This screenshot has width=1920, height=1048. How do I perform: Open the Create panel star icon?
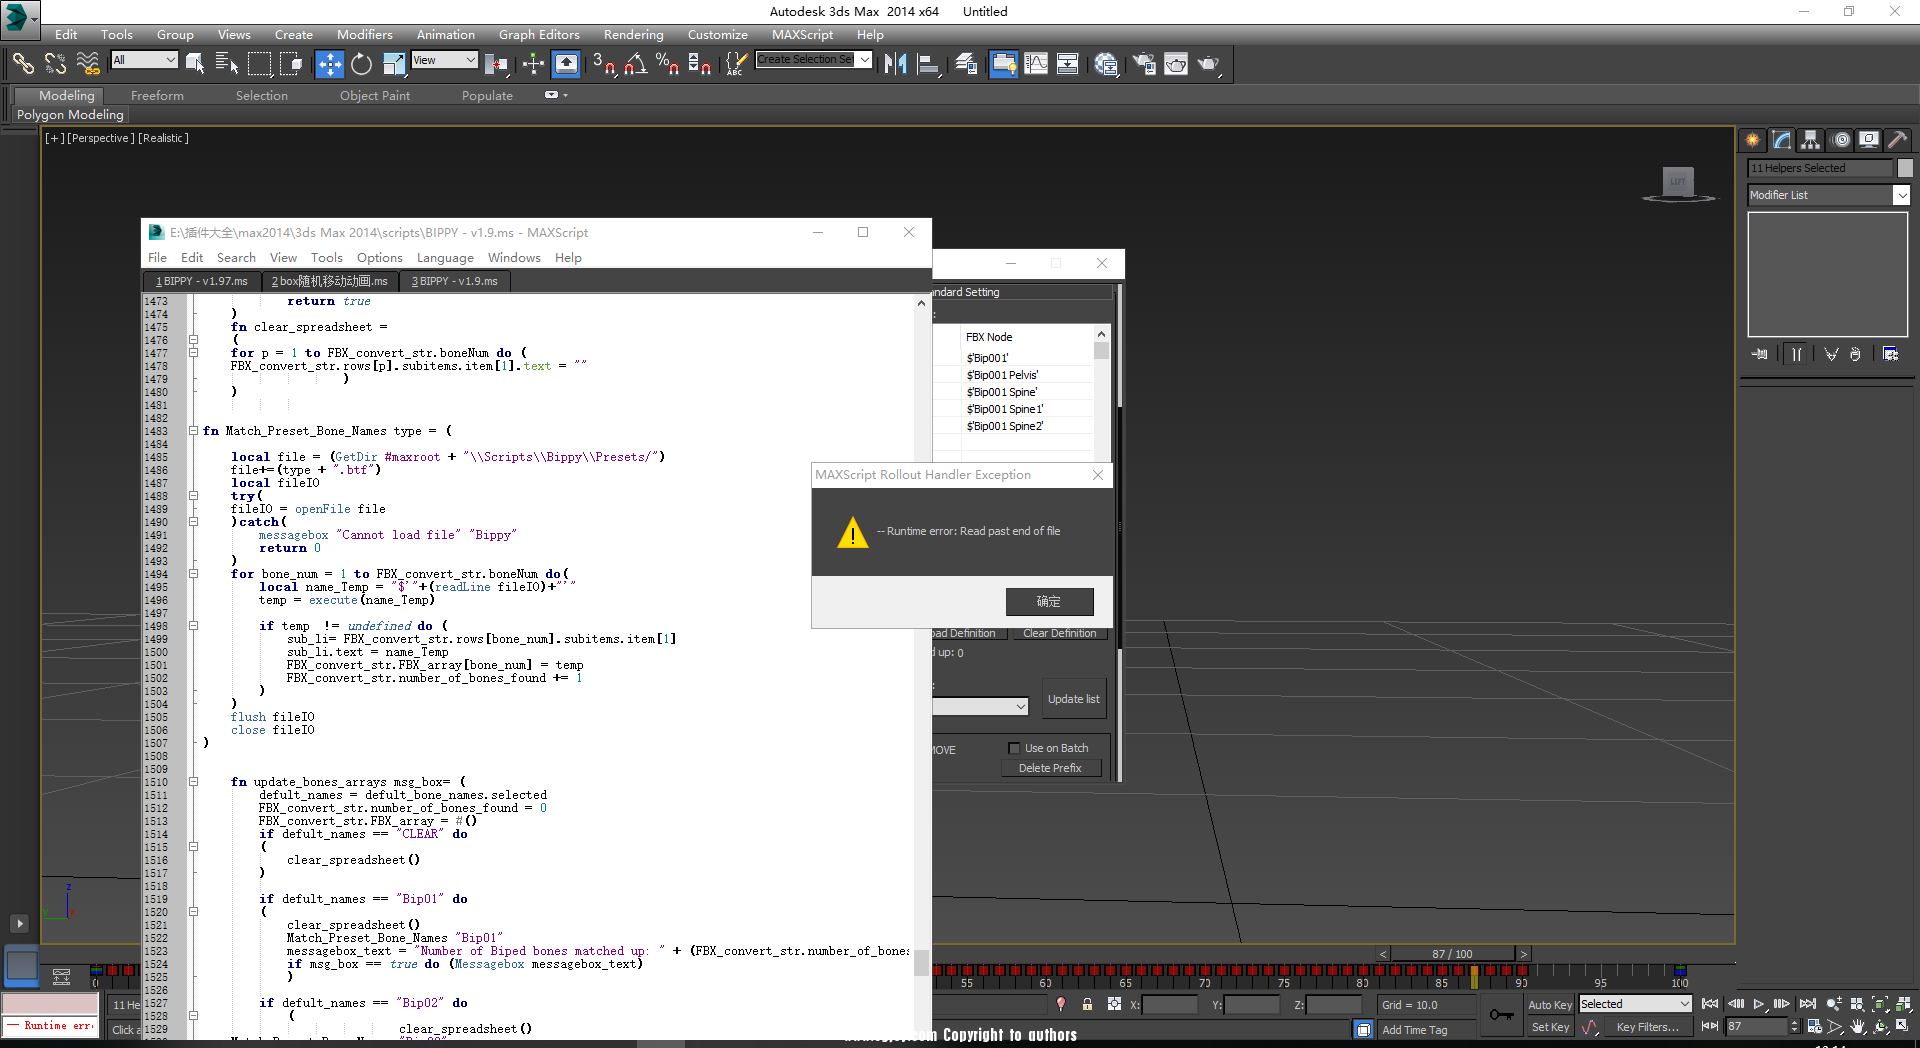(1752, 140)
